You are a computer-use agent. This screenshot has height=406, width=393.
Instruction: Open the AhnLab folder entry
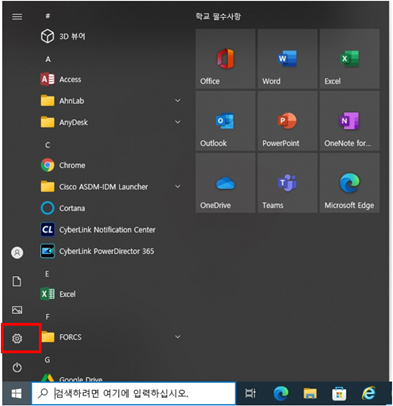click(62, 101)
